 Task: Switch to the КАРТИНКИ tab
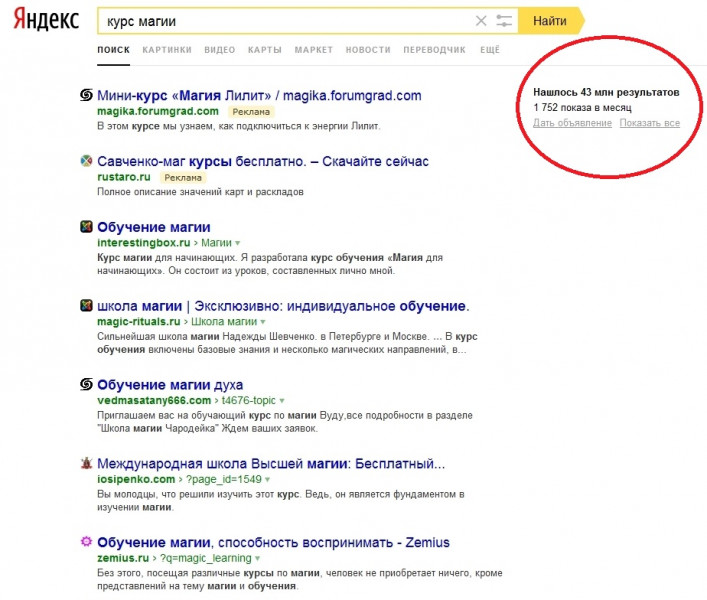167,50
